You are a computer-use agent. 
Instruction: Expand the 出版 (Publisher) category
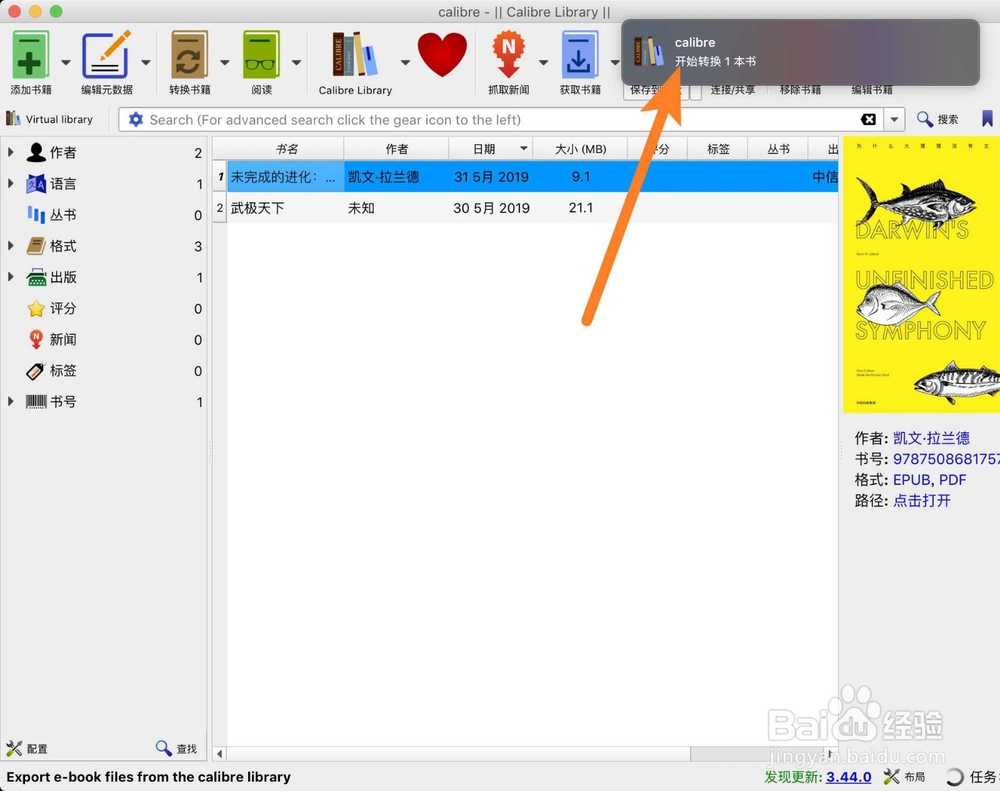(11, 277)
